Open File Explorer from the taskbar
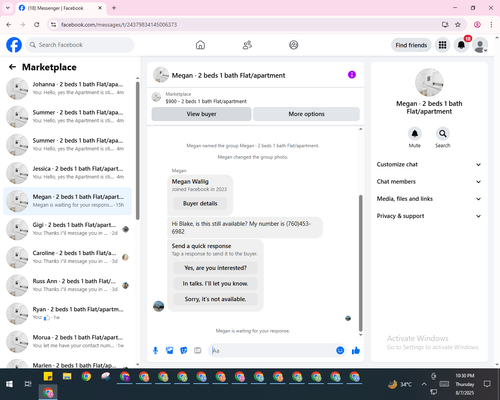 click(67, 376)
